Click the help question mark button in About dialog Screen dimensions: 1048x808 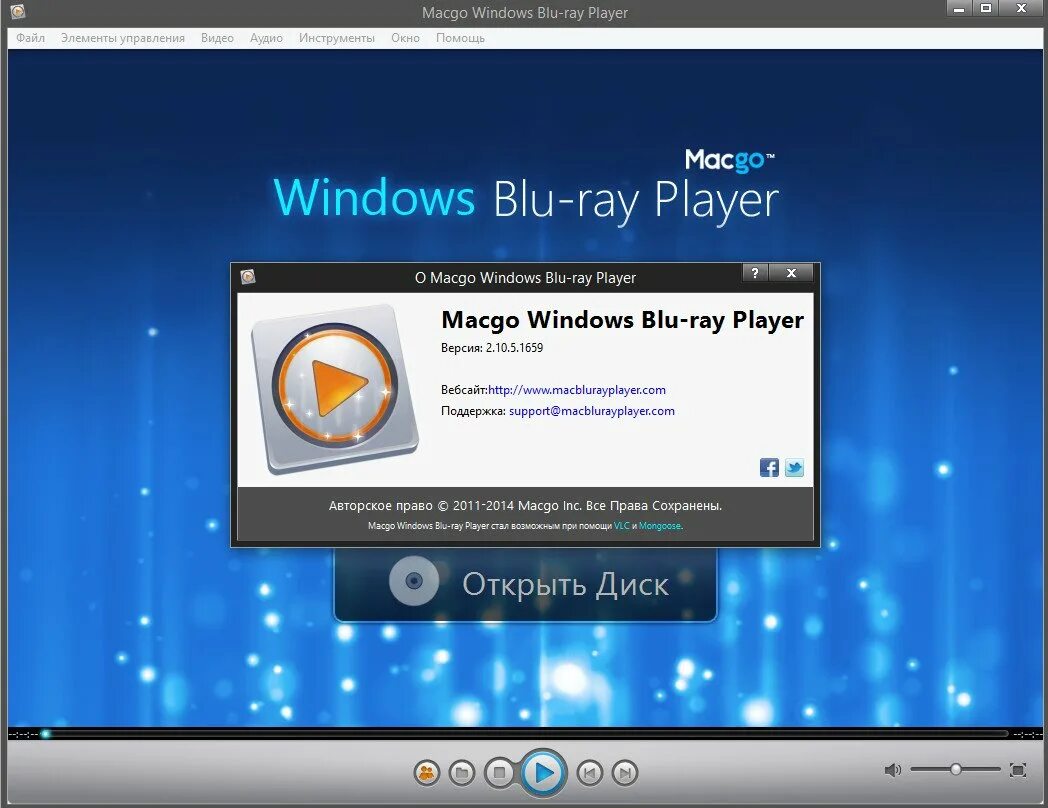[755, 273]
